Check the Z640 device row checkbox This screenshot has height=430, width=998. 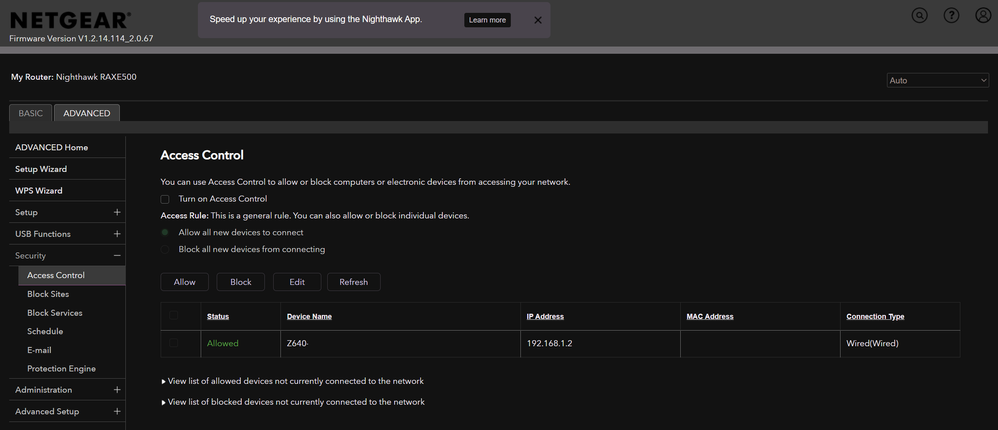tap(175, 343)
